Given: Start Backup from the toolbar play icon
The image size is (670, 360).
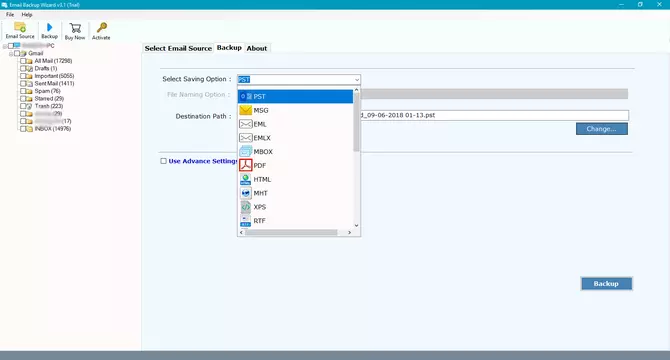Looking at the screenshot, I should click(x=50, y=27).
